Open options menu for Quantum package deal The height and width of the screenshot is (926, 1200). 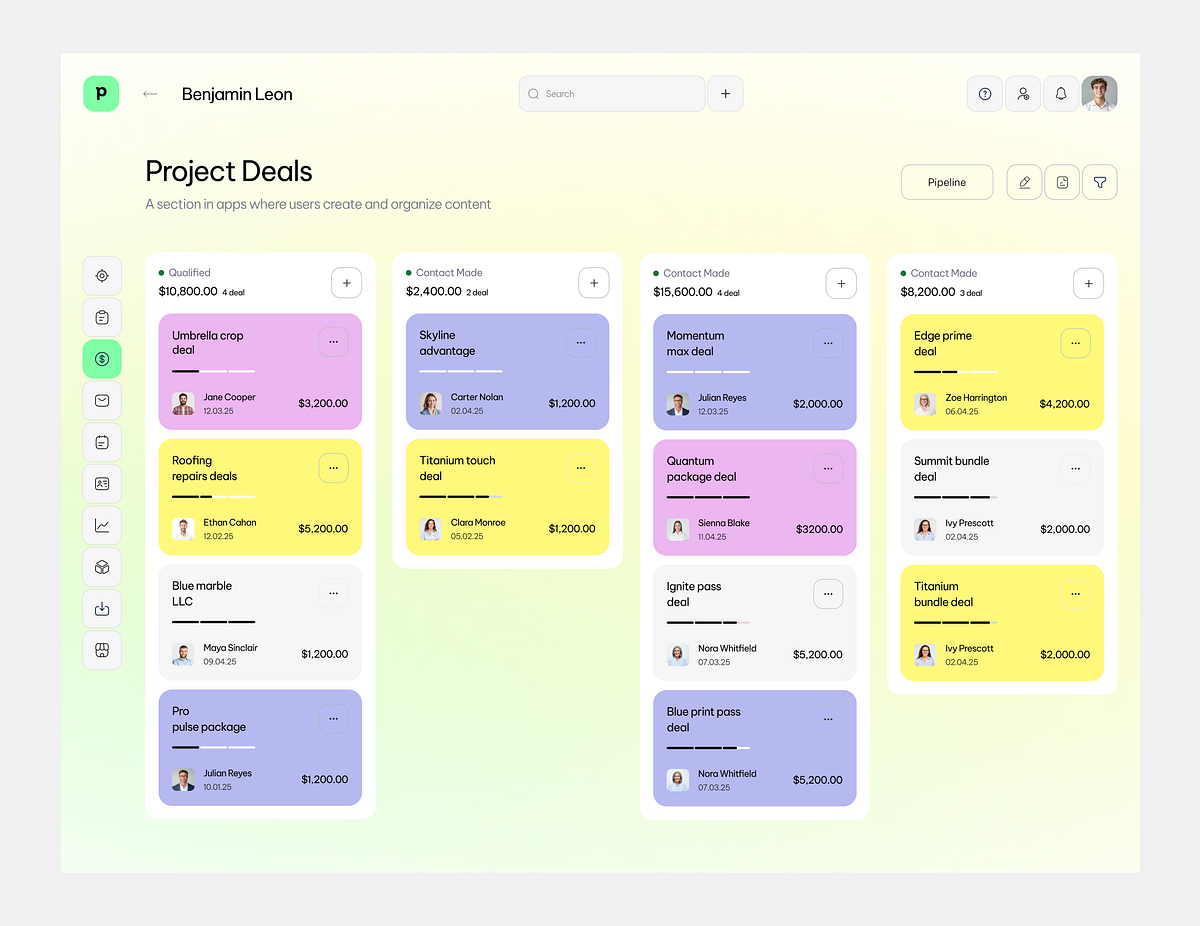tap(828, 468)
